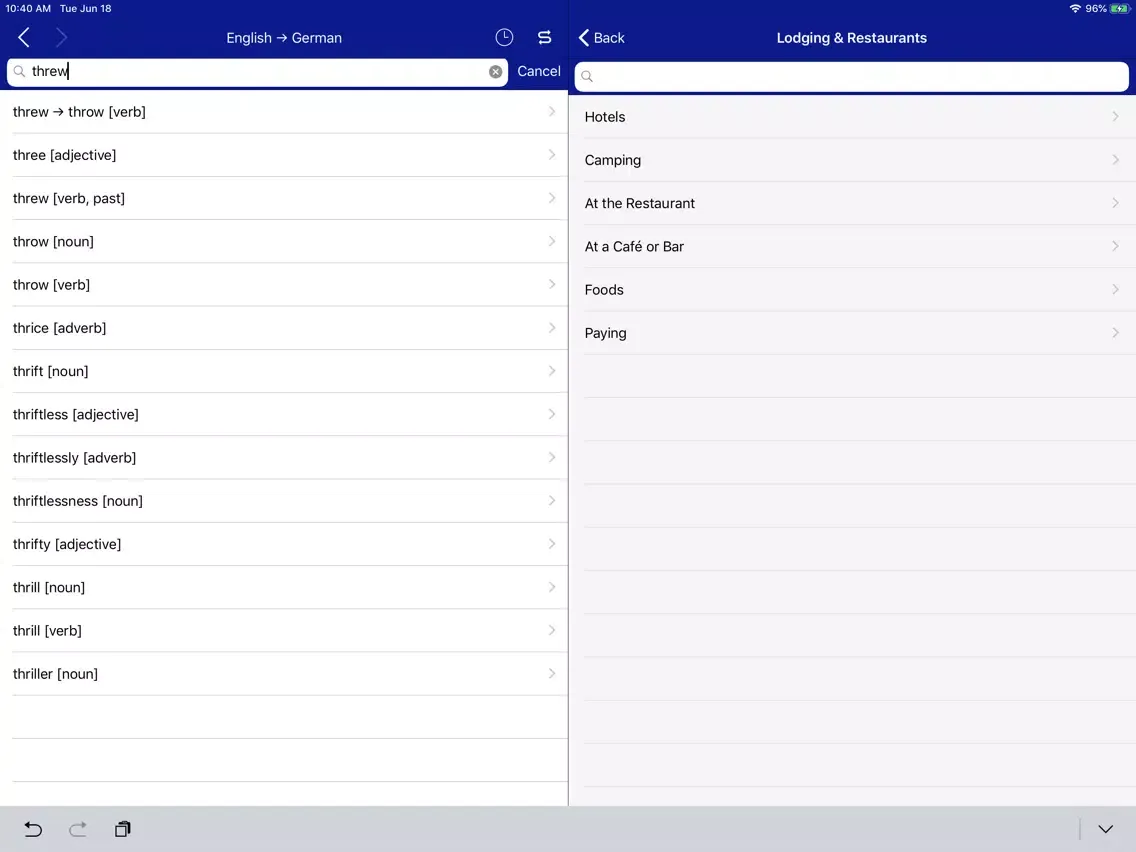Screen dimensions: 1136x852
Task: Tap chevron on Foods row
Action: click(x=1115, y=289)
